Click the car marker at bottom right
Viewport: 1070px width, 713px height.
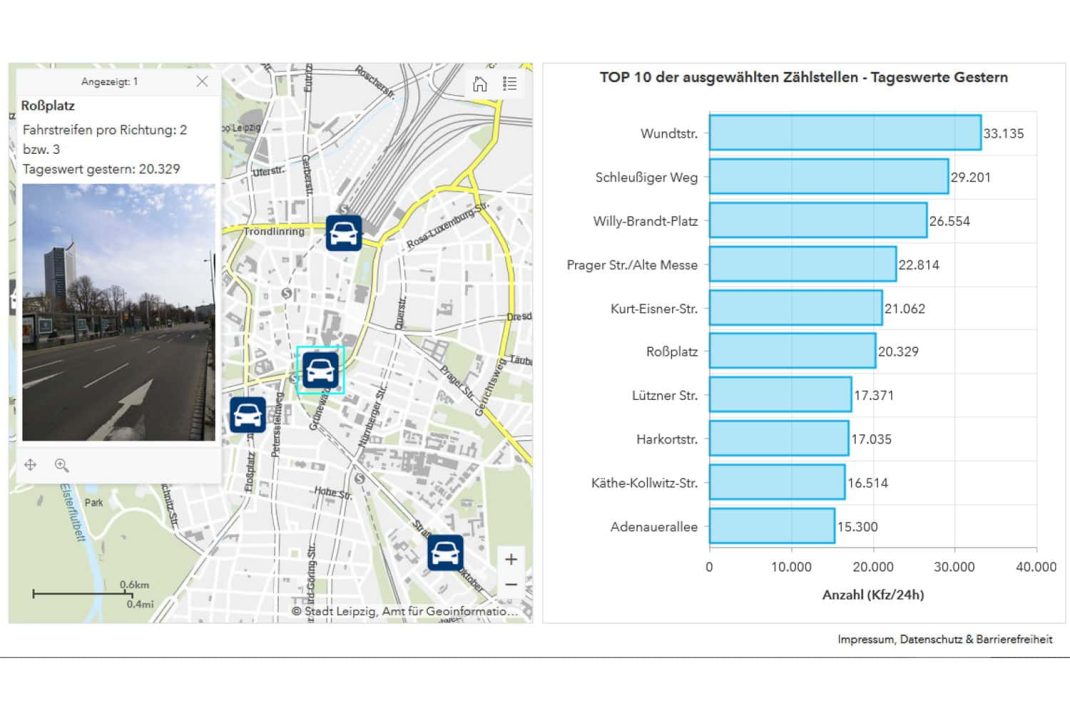tap(445, 552)
